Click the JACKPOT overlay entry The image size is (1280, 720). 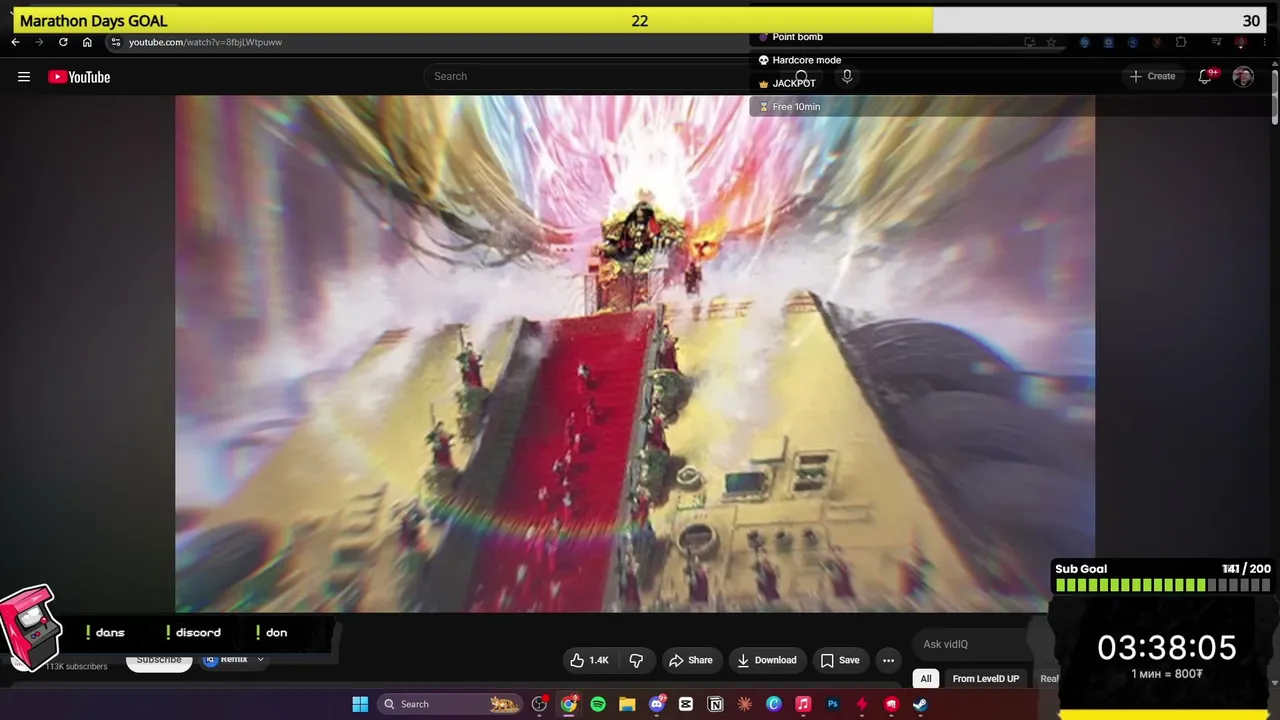pos(787,83)
